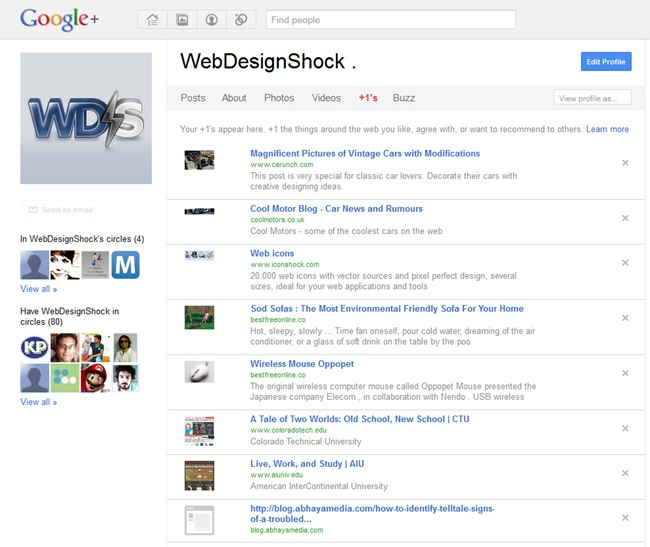Click the Learn more link
The image size is (650, 547).
[607, 129]
